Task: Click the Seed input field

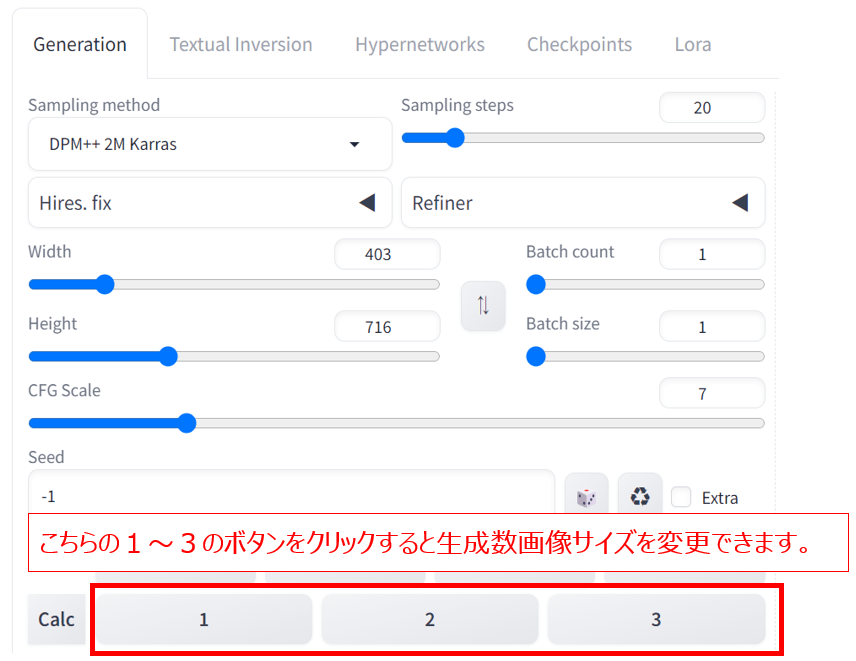Action: pos(292,492)
